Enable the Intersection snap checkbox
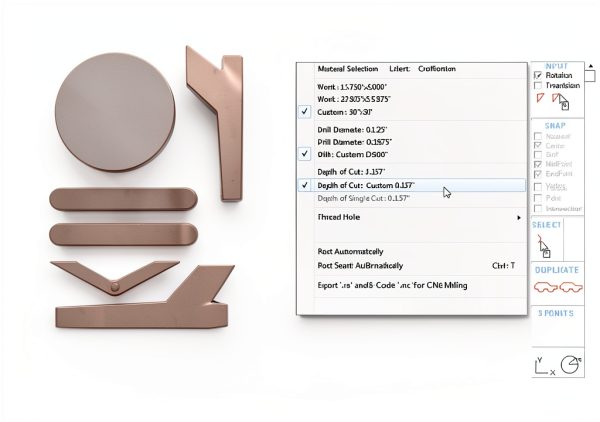 coord(538,209)
